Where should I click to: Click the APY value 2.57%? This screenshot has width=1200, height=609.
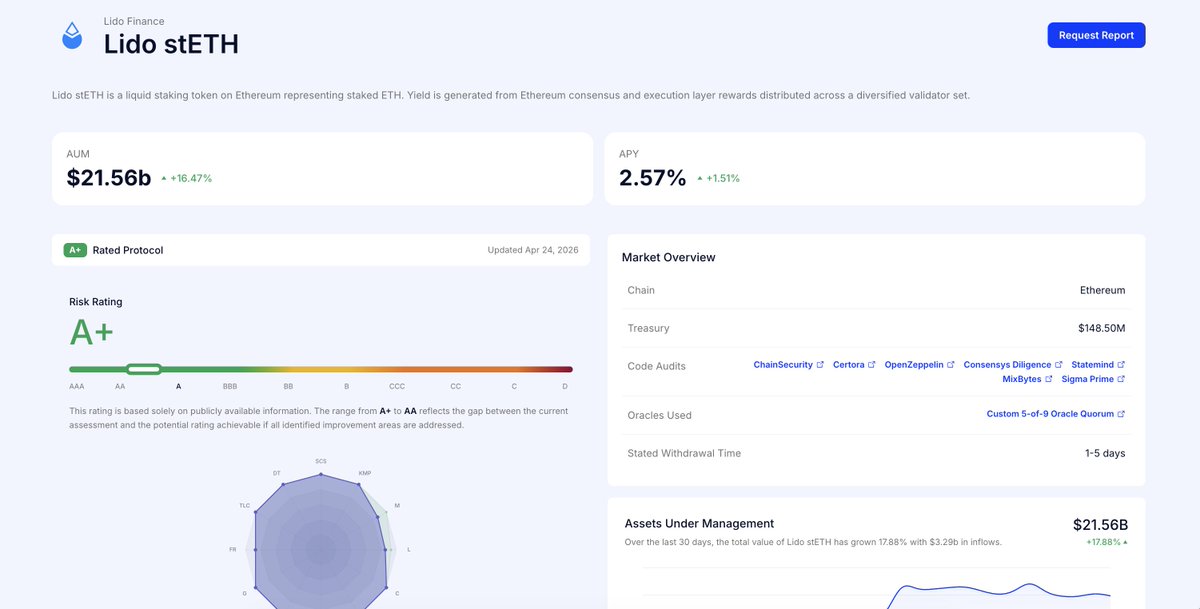653,178
